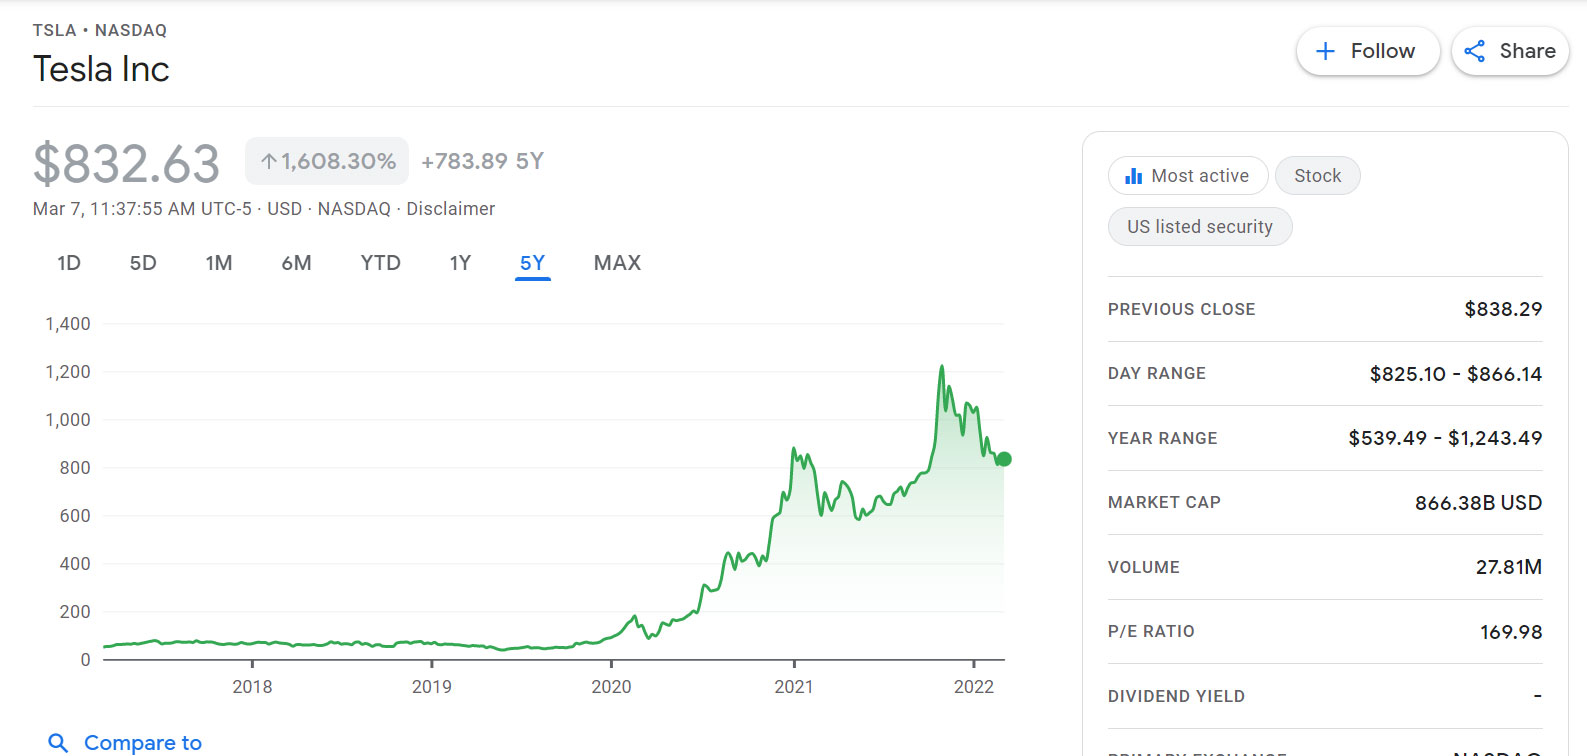1587x756 pixels.
Task: Click the up arrow in percentage badge
Action: (x=268, y=161)
